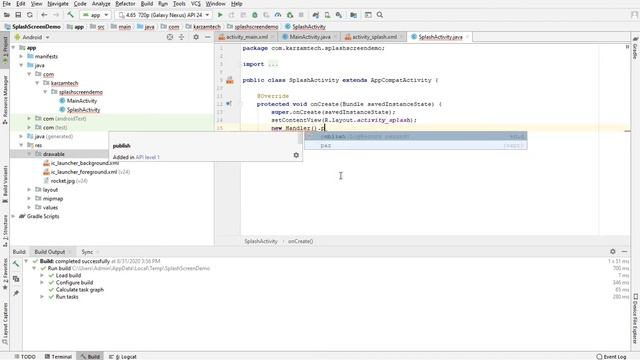Viewport: 640px width, 360px height.
Task: Expand the Run tasks build node
Action: pyautogui.click(x=42, y=297)
